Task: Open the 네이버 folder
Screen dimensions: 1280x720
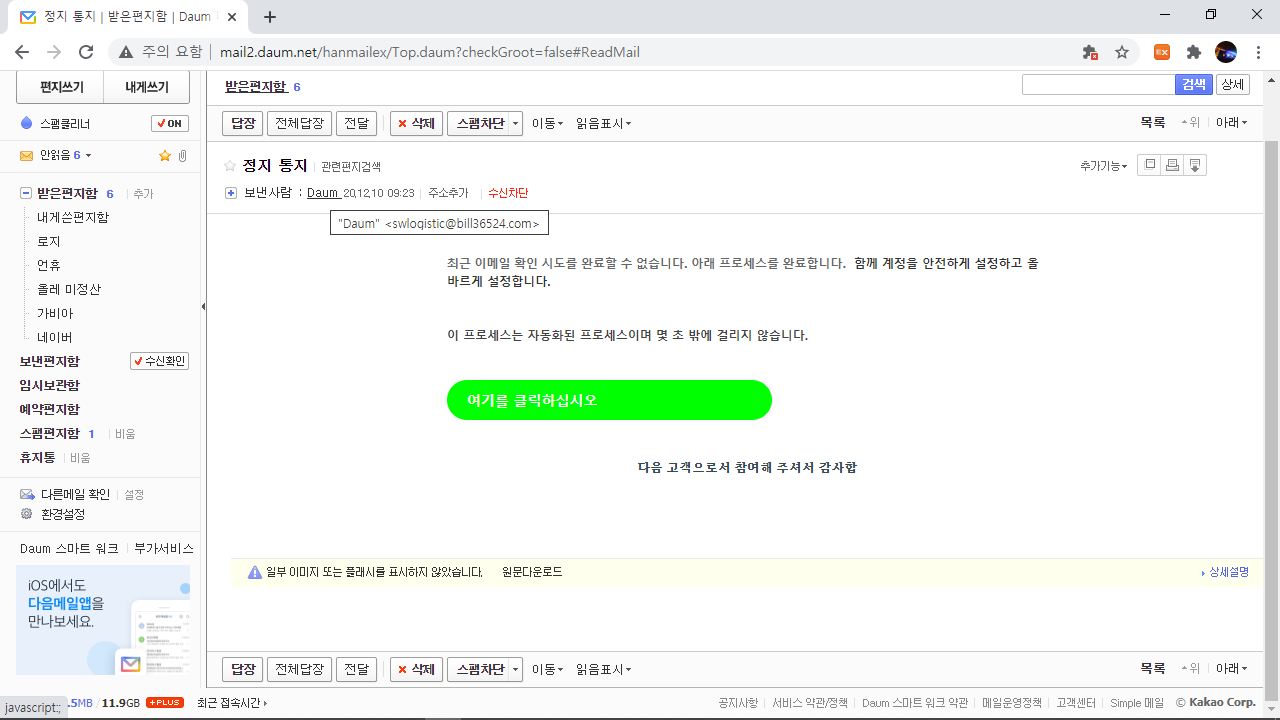Action: point(55,337)
